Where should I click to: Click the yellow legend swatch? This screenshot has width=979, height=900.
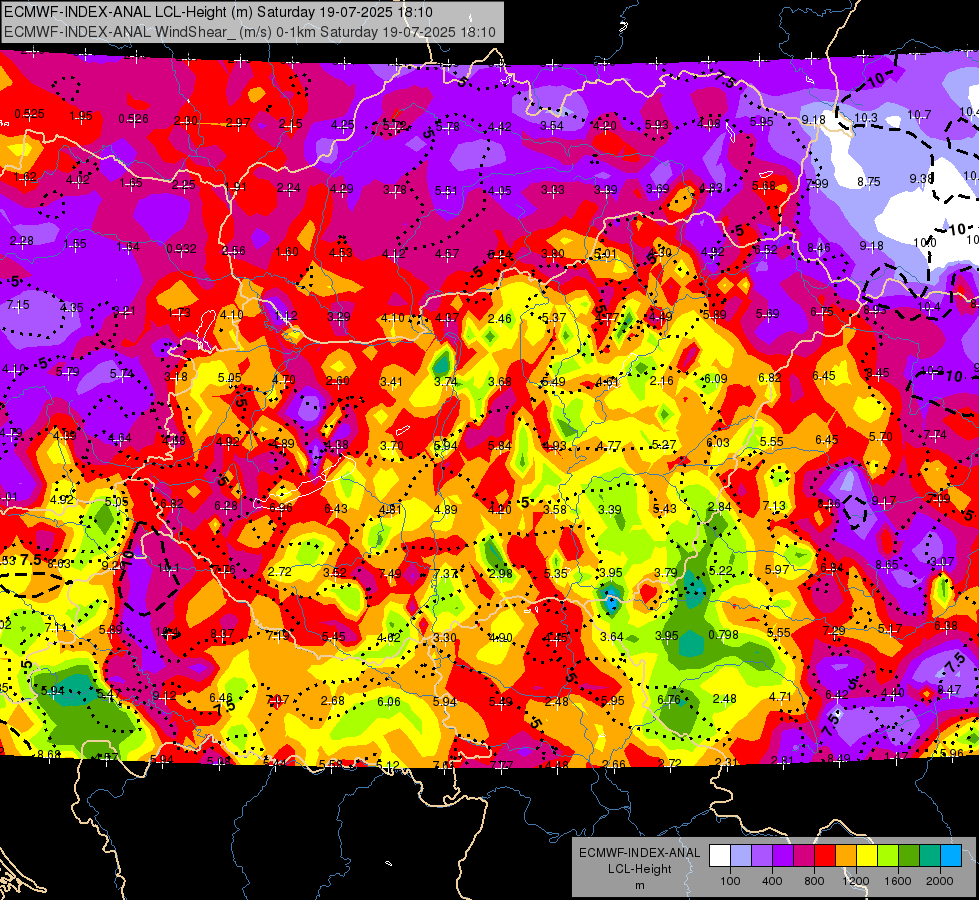point(867,856)
